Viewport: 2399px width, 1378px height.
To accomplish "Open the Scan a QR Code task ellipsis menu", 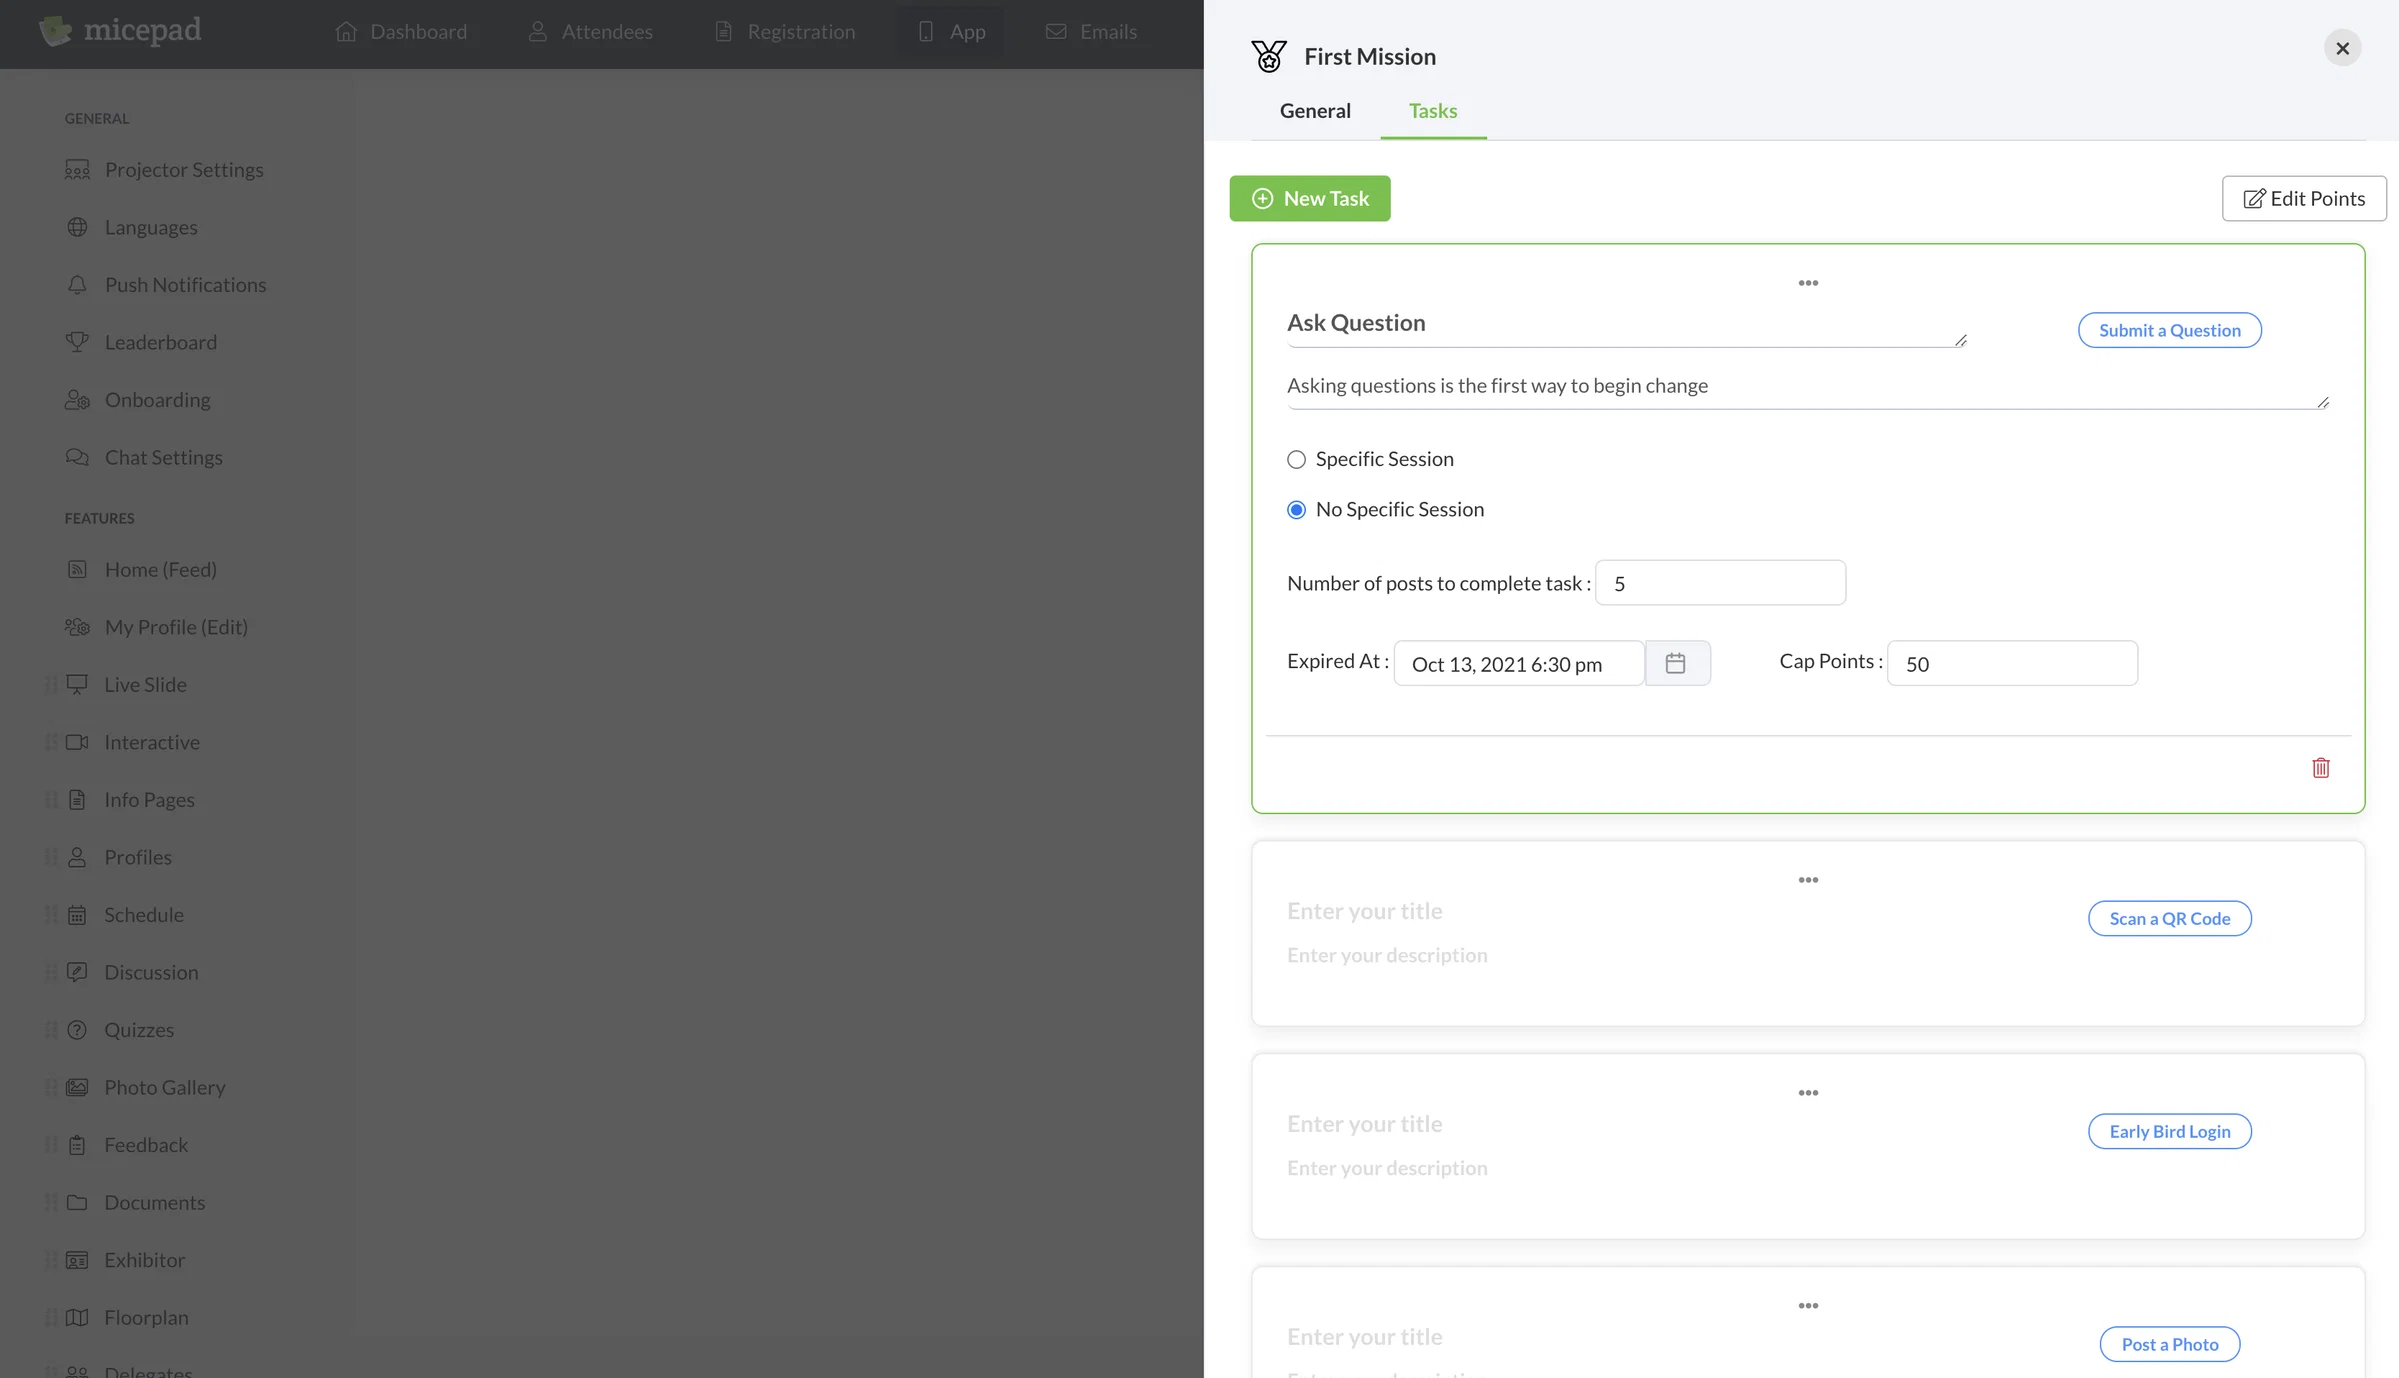I will point(1808,880).
